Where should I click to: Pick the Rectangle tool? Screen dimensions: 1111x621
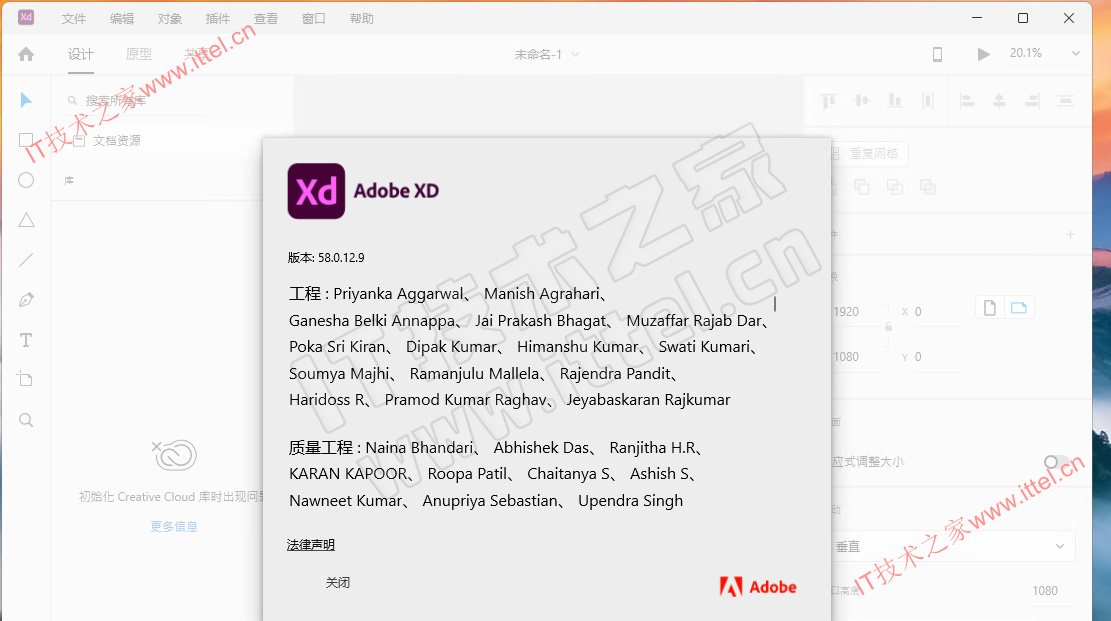pos(26,140)
